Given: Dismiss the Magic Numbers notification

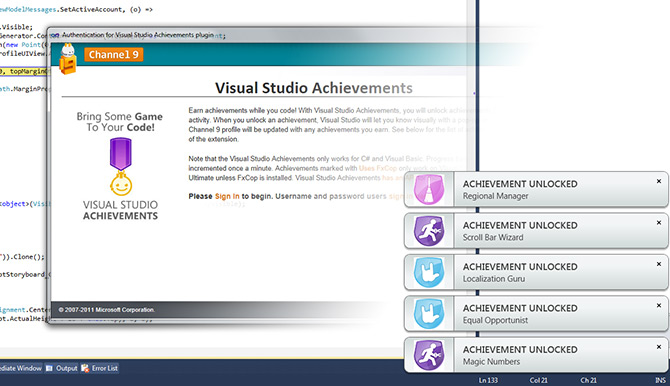Looking at the screenshot, I should tap(659, 347).
